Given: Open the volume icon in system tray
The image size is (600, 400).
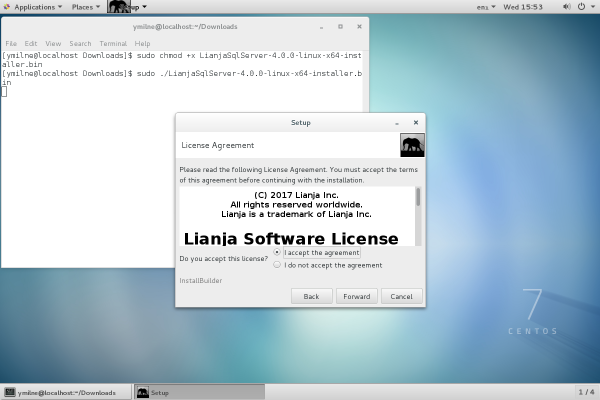Looking at the screenshot, I should pyautogui.click(x=565, y=7).
